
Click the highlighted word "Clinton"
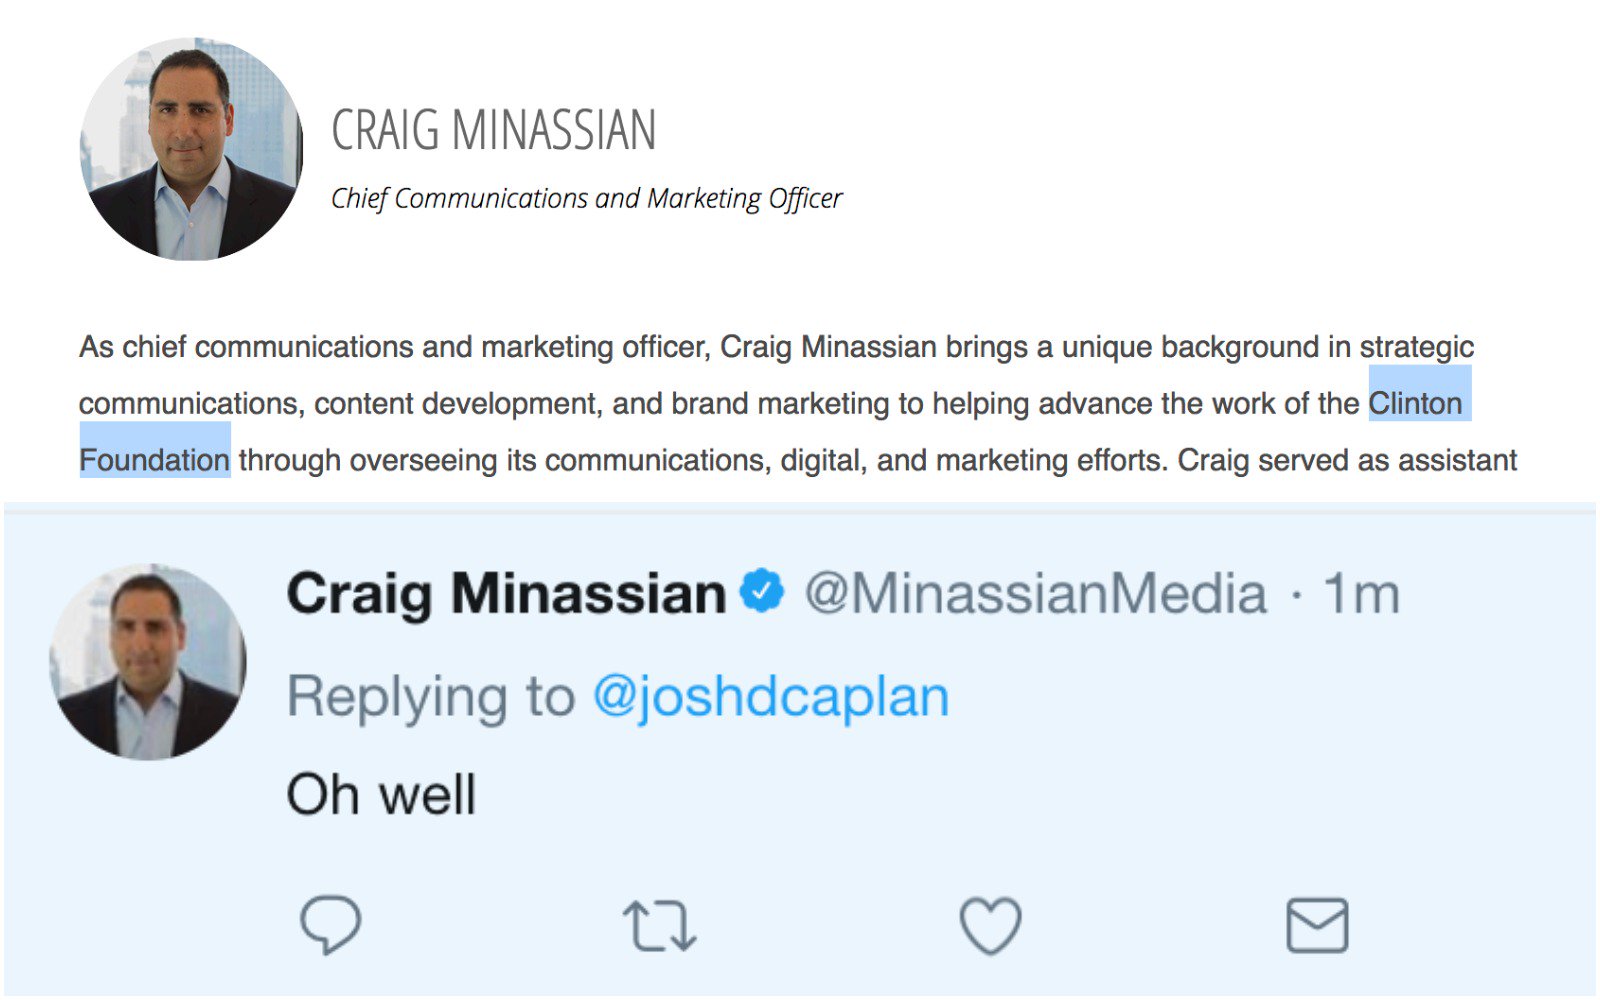click(1415, 403)
